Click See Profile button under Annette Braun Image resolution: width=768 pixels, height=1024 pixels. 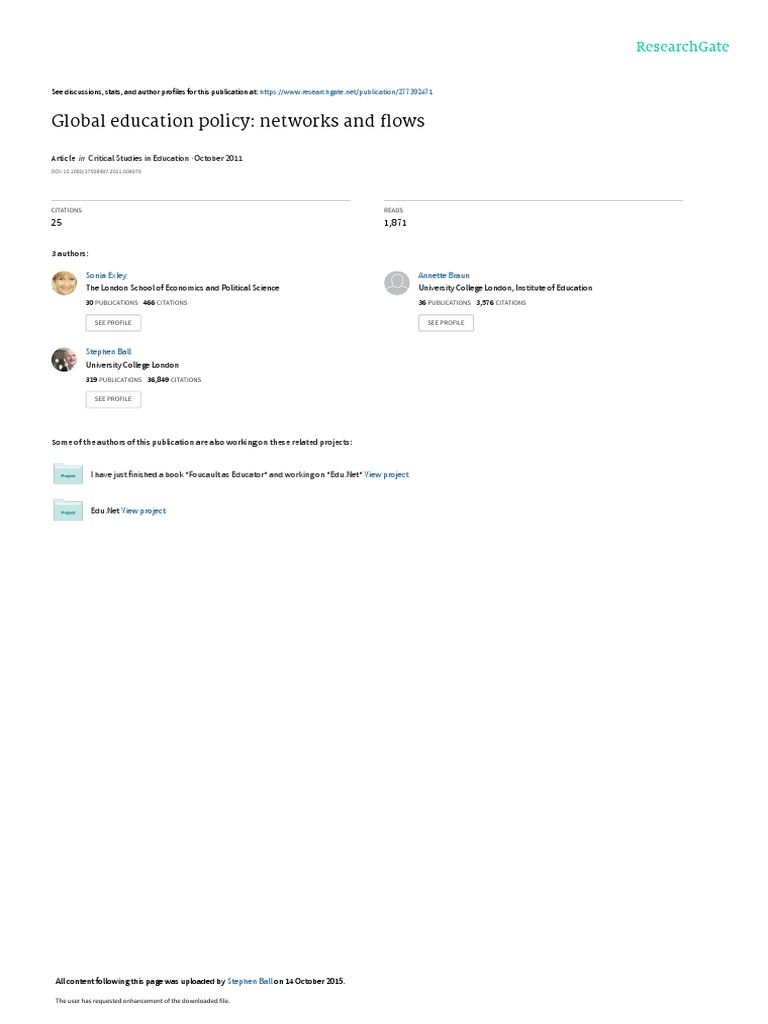pyautogui.click(x=445, y=323)
